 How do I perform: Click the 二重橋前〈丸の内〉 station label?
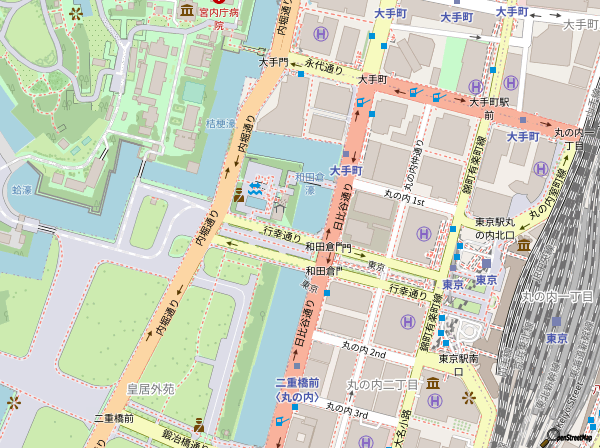tap(297, 390)
